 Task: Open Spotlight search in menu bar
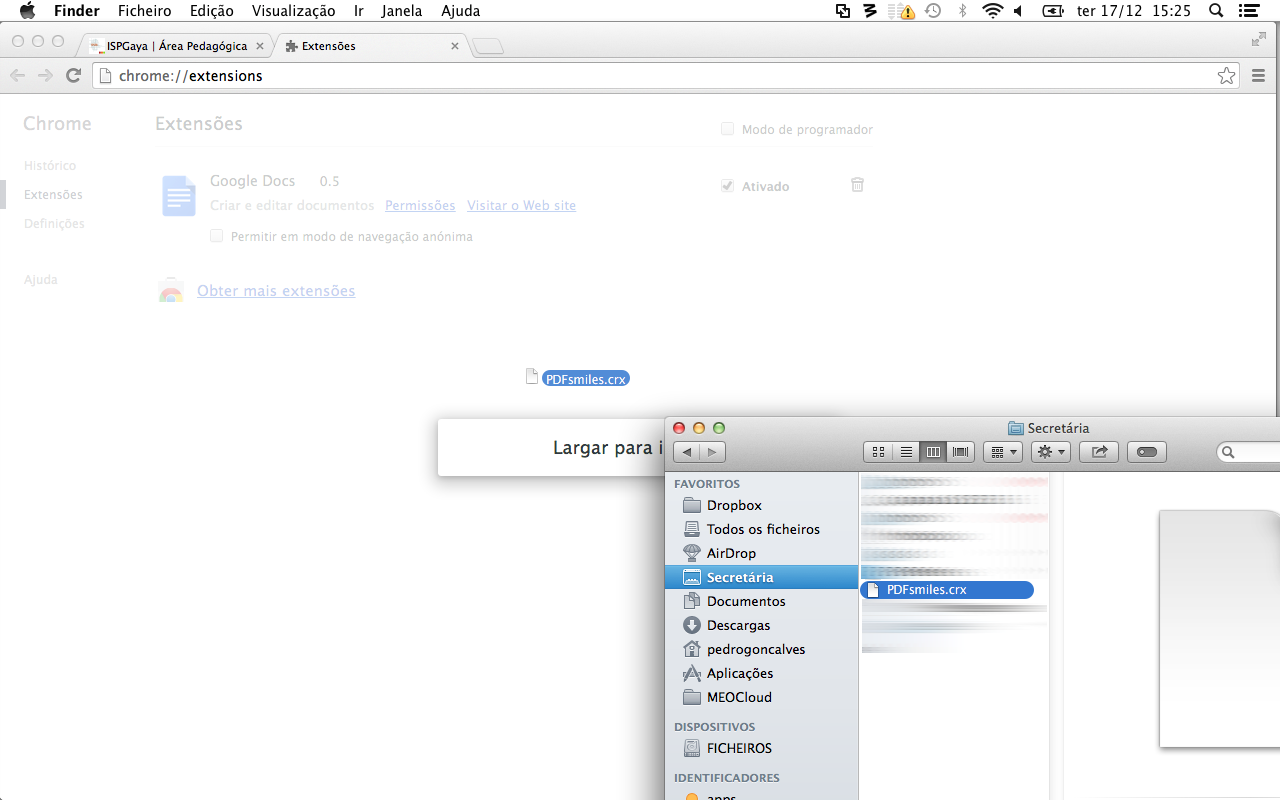(1216, 11)
